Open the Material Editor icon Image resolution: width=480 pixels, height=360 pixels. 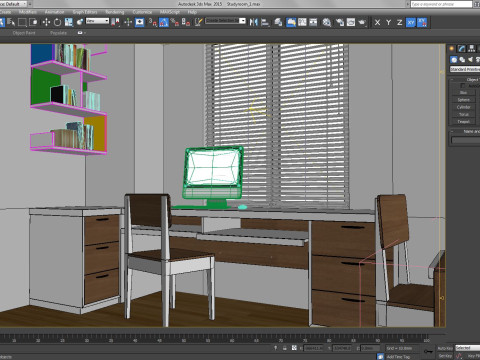tap(327, 22)
